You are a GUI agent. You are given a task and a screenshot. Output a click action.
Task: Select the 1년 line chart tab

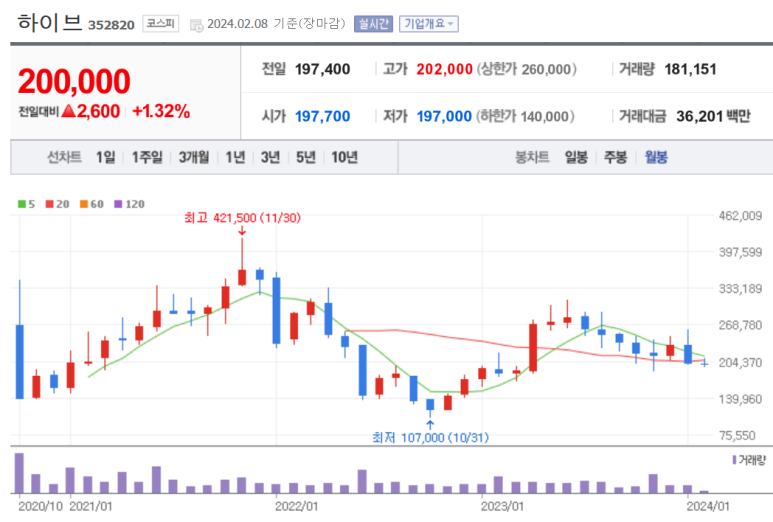click(235, 157)
